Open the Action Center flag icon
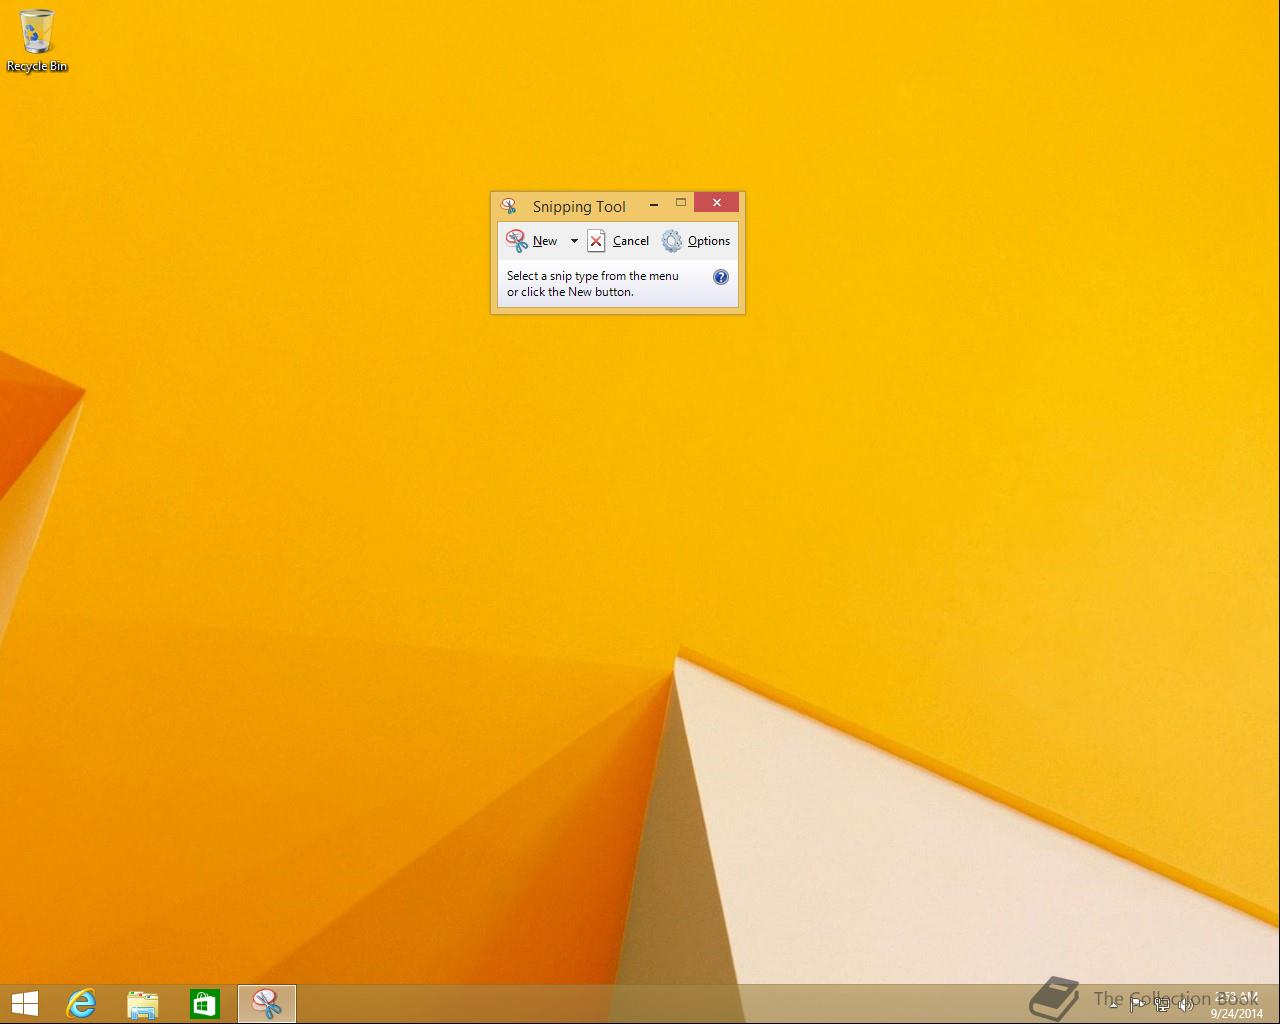1280x1024 pixels. click(x=1138, y=1005)
